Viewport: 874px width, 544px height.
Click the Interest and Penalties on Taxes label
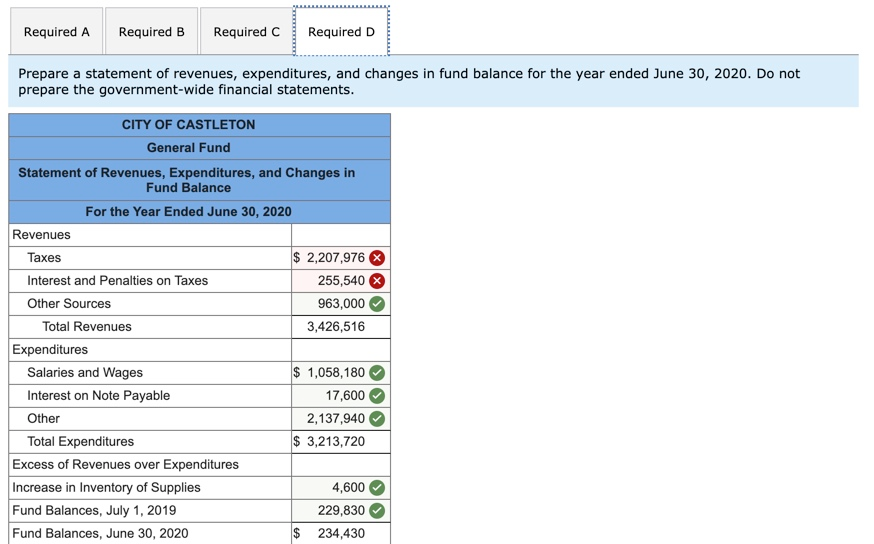pos(118,281)
